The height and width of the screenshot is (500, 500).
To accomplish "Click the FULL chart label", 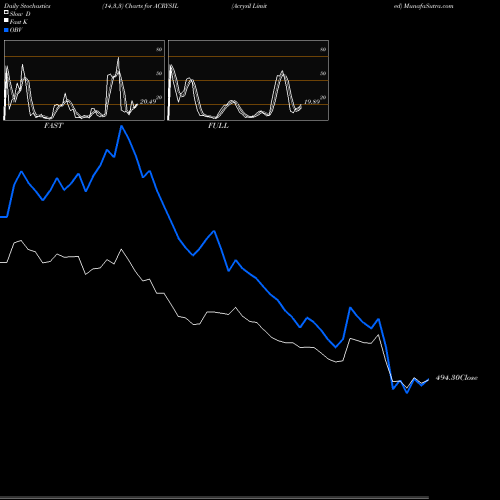I will pyautogui.click(x=218, y=126).
